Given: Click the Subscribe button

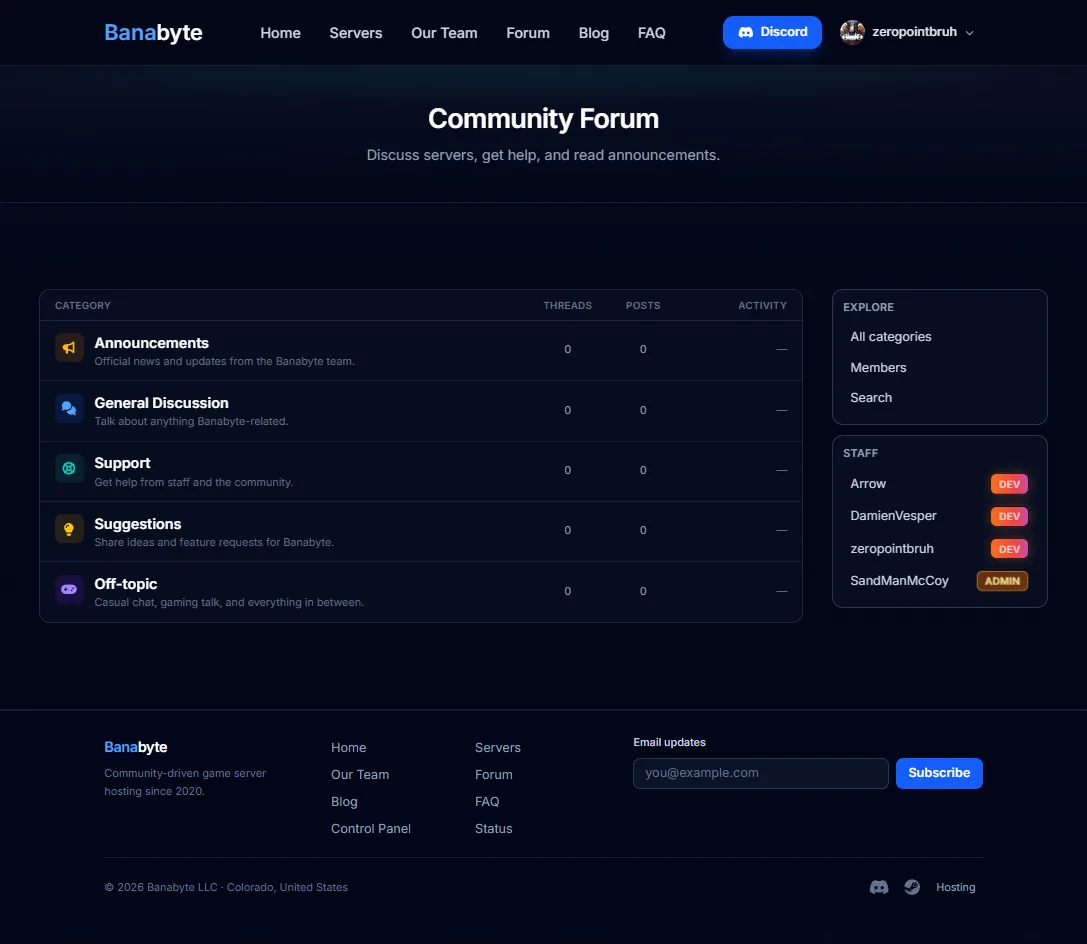Looking at the screenshot, I should [x=939, y=773].
